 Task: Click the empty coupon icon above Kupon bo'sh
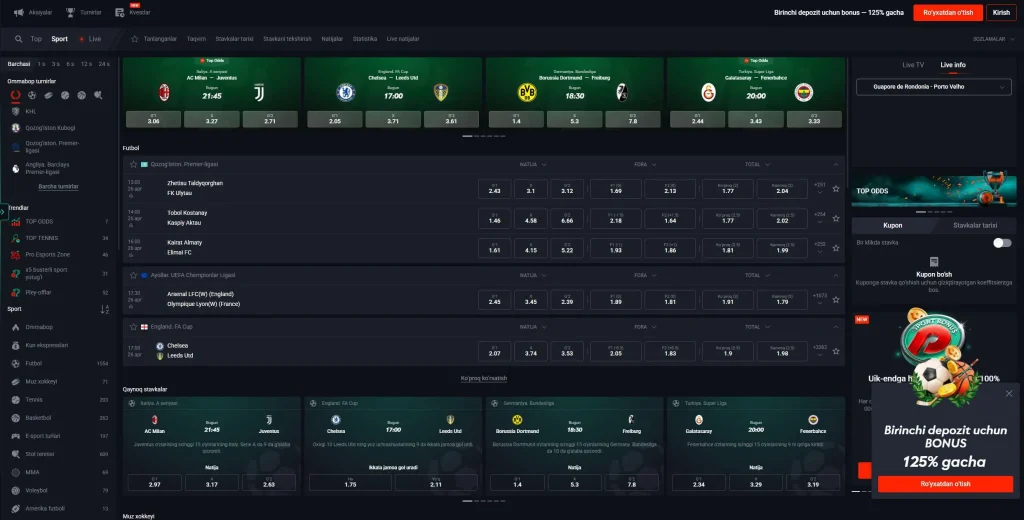934,261
